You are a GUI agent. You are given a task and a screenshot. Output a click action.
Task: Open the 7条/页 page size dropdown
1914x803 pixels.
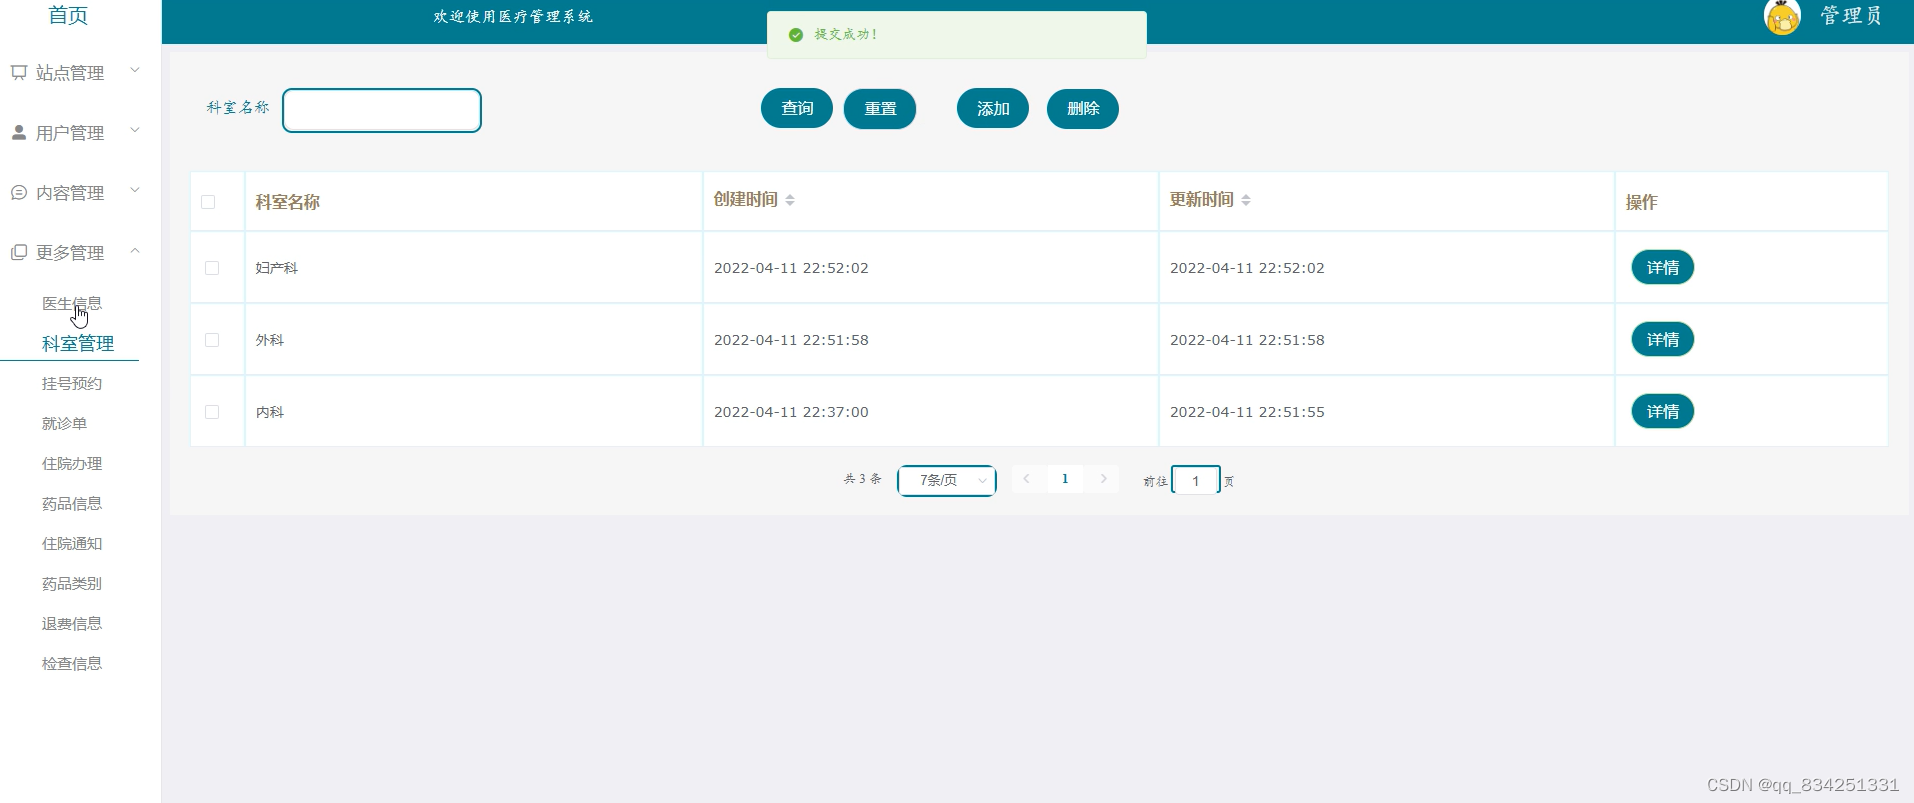point(947,481)
